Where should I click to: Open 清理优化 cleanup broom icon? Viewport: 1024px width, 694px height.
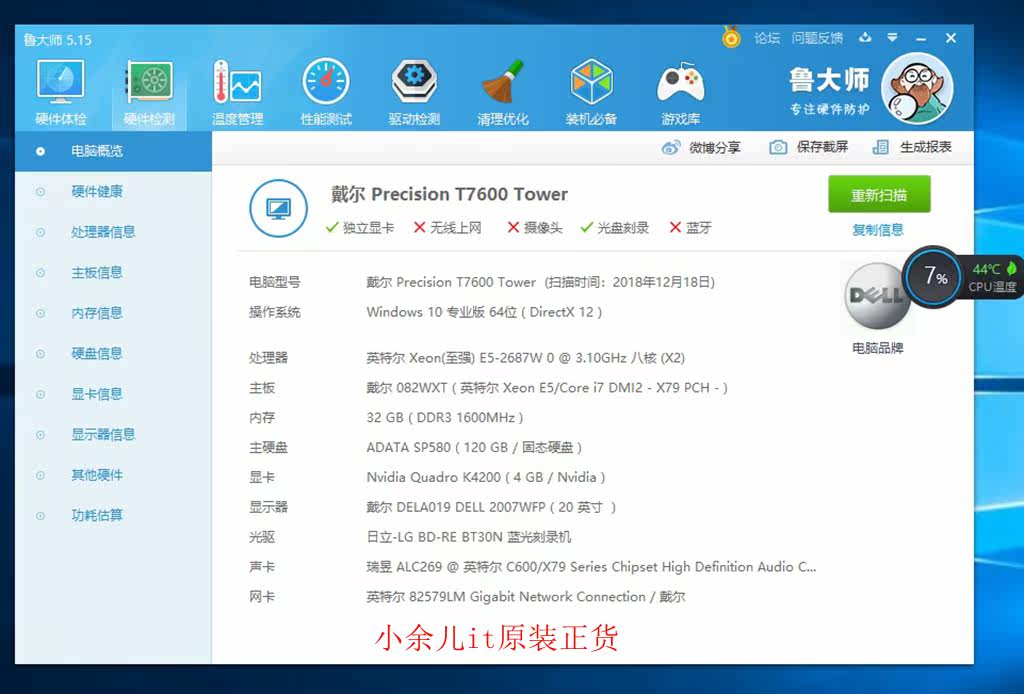tap(503, 91)
